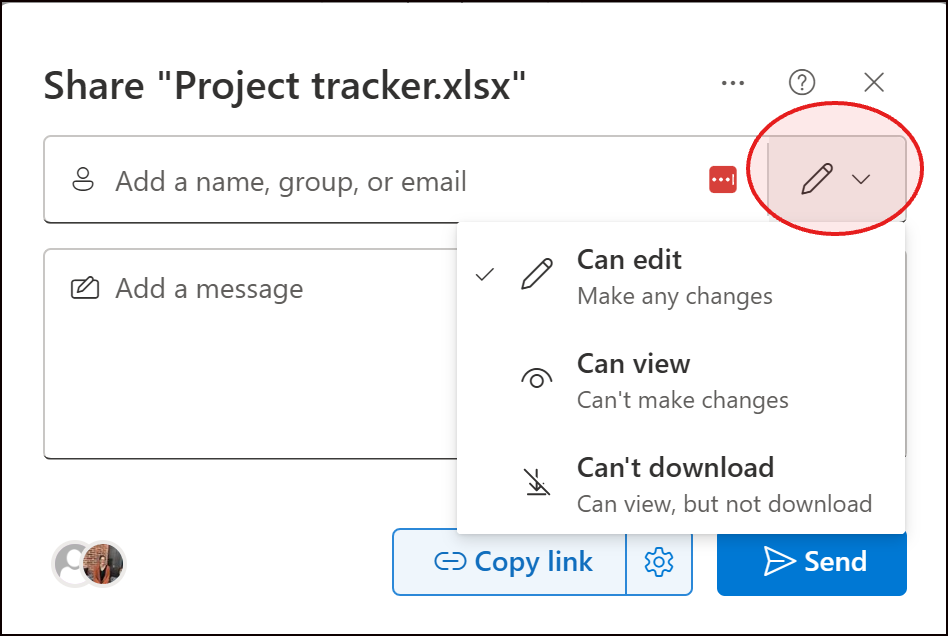Click the checkmark beside Can edit
948x636 pixels.
[x=486, y=274]
